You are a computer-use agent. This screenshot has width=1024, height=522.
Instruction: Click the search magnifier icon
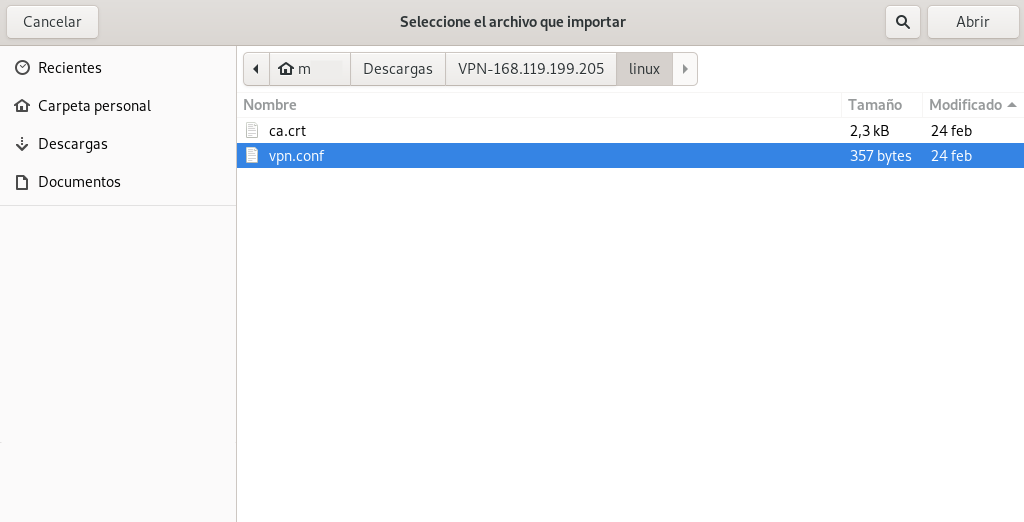click(x=903, y=22)
